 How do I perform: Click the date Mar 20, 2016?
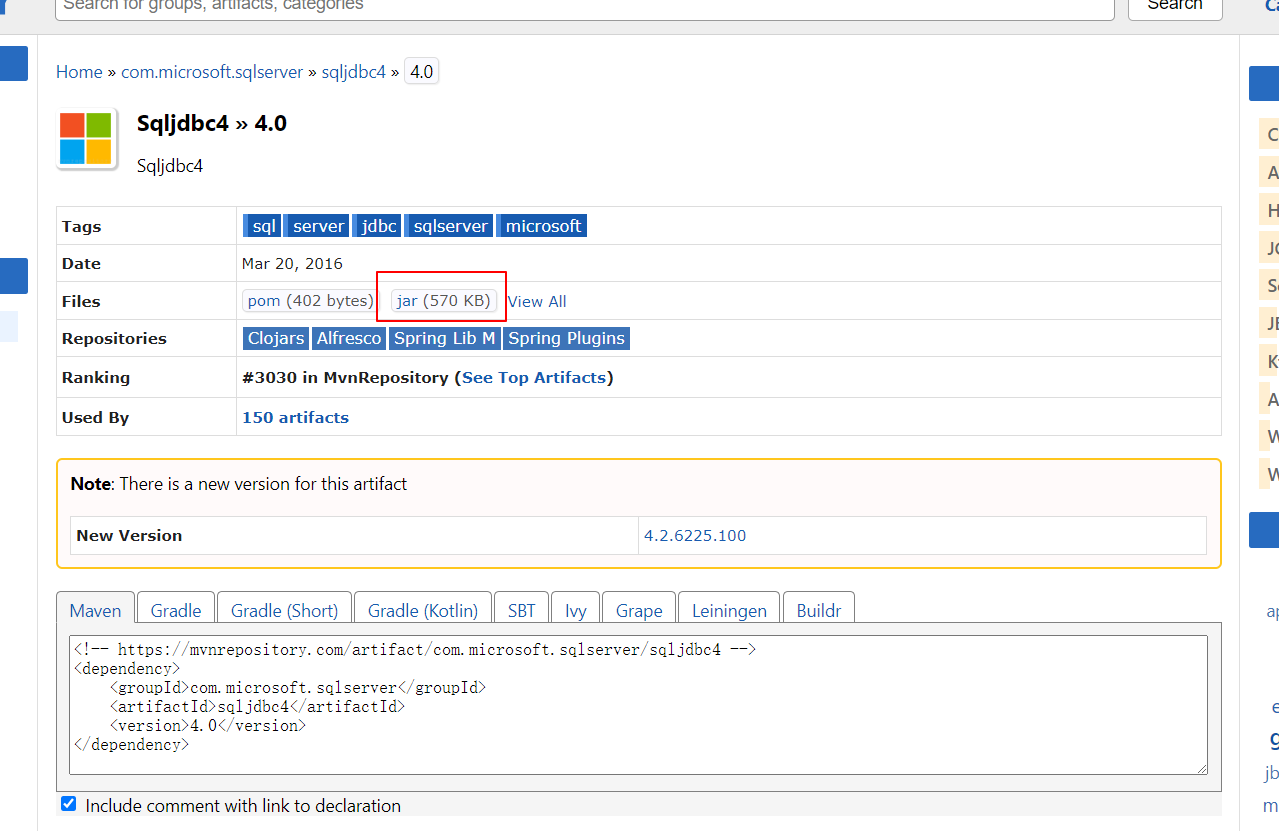[292, 264]
